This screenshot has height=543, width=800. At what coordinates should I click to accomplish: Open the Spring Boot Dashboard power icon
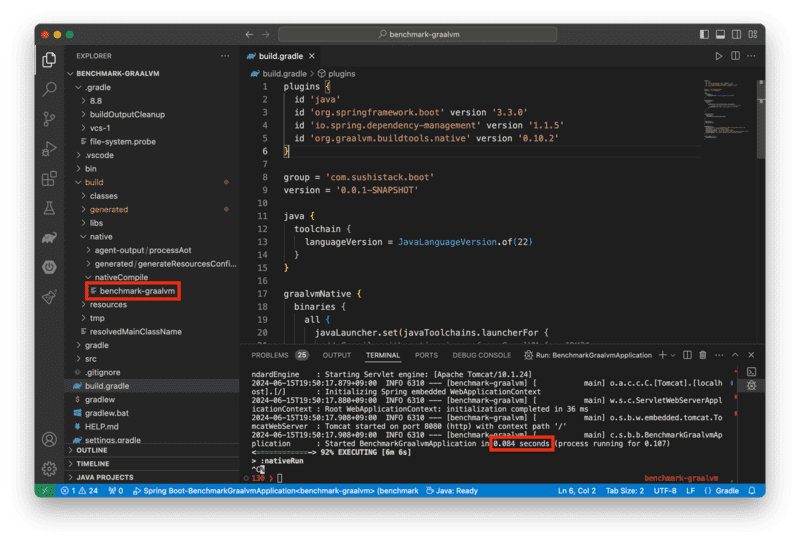[x=49, y=267]
